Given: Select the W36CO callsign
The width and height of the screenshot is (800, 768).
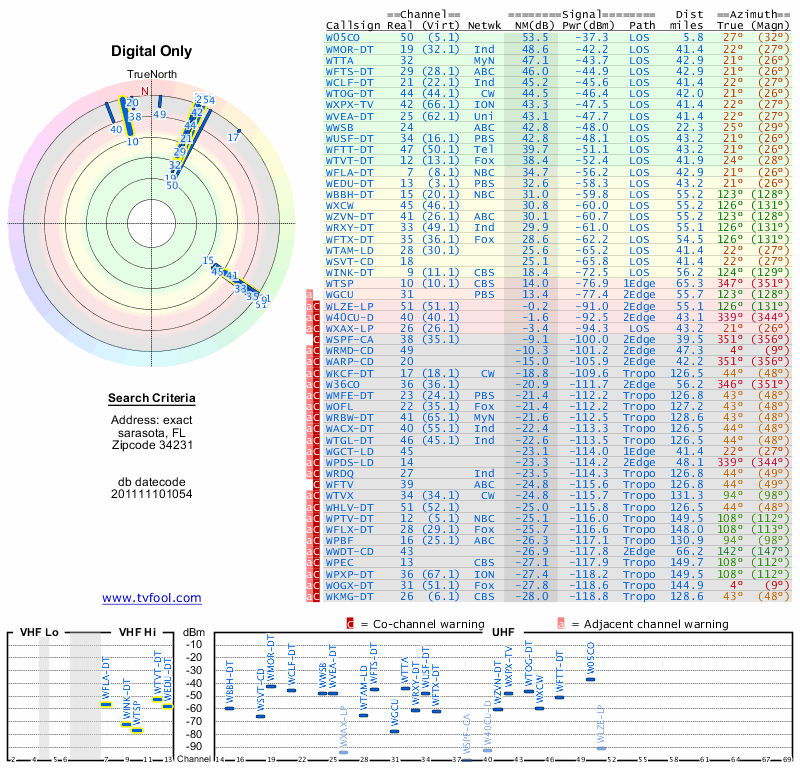Looking at the screenshot, I should [x=343, y=384].
